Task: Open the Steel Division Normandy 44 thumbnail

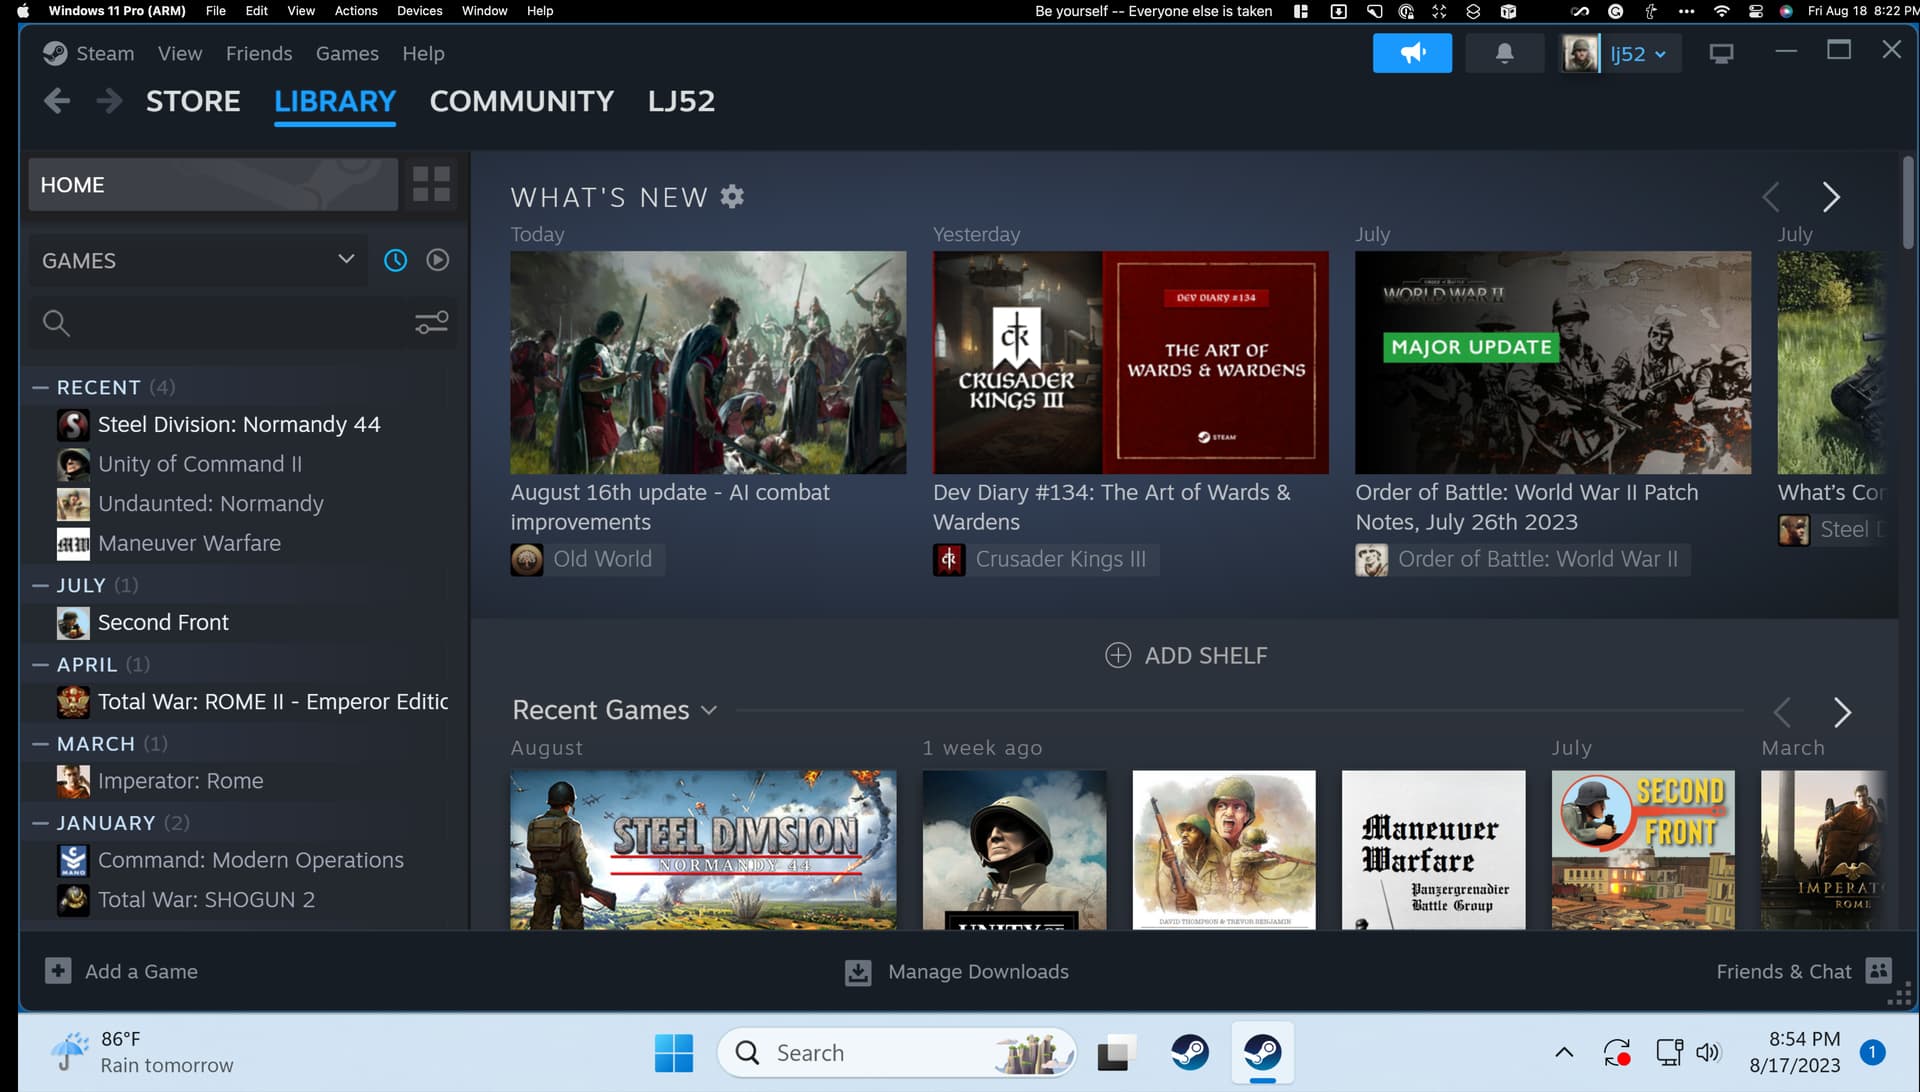Action: click(x=703, y=849)
